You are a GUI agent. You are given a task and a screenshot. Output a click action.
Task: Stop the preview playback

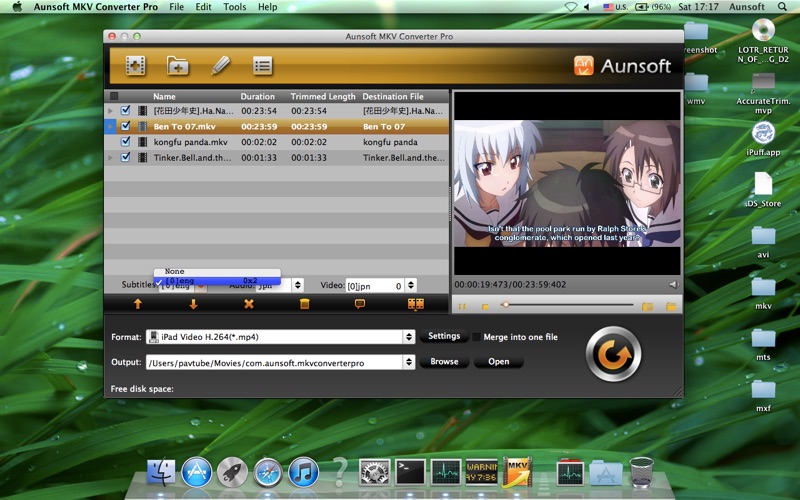485,307
